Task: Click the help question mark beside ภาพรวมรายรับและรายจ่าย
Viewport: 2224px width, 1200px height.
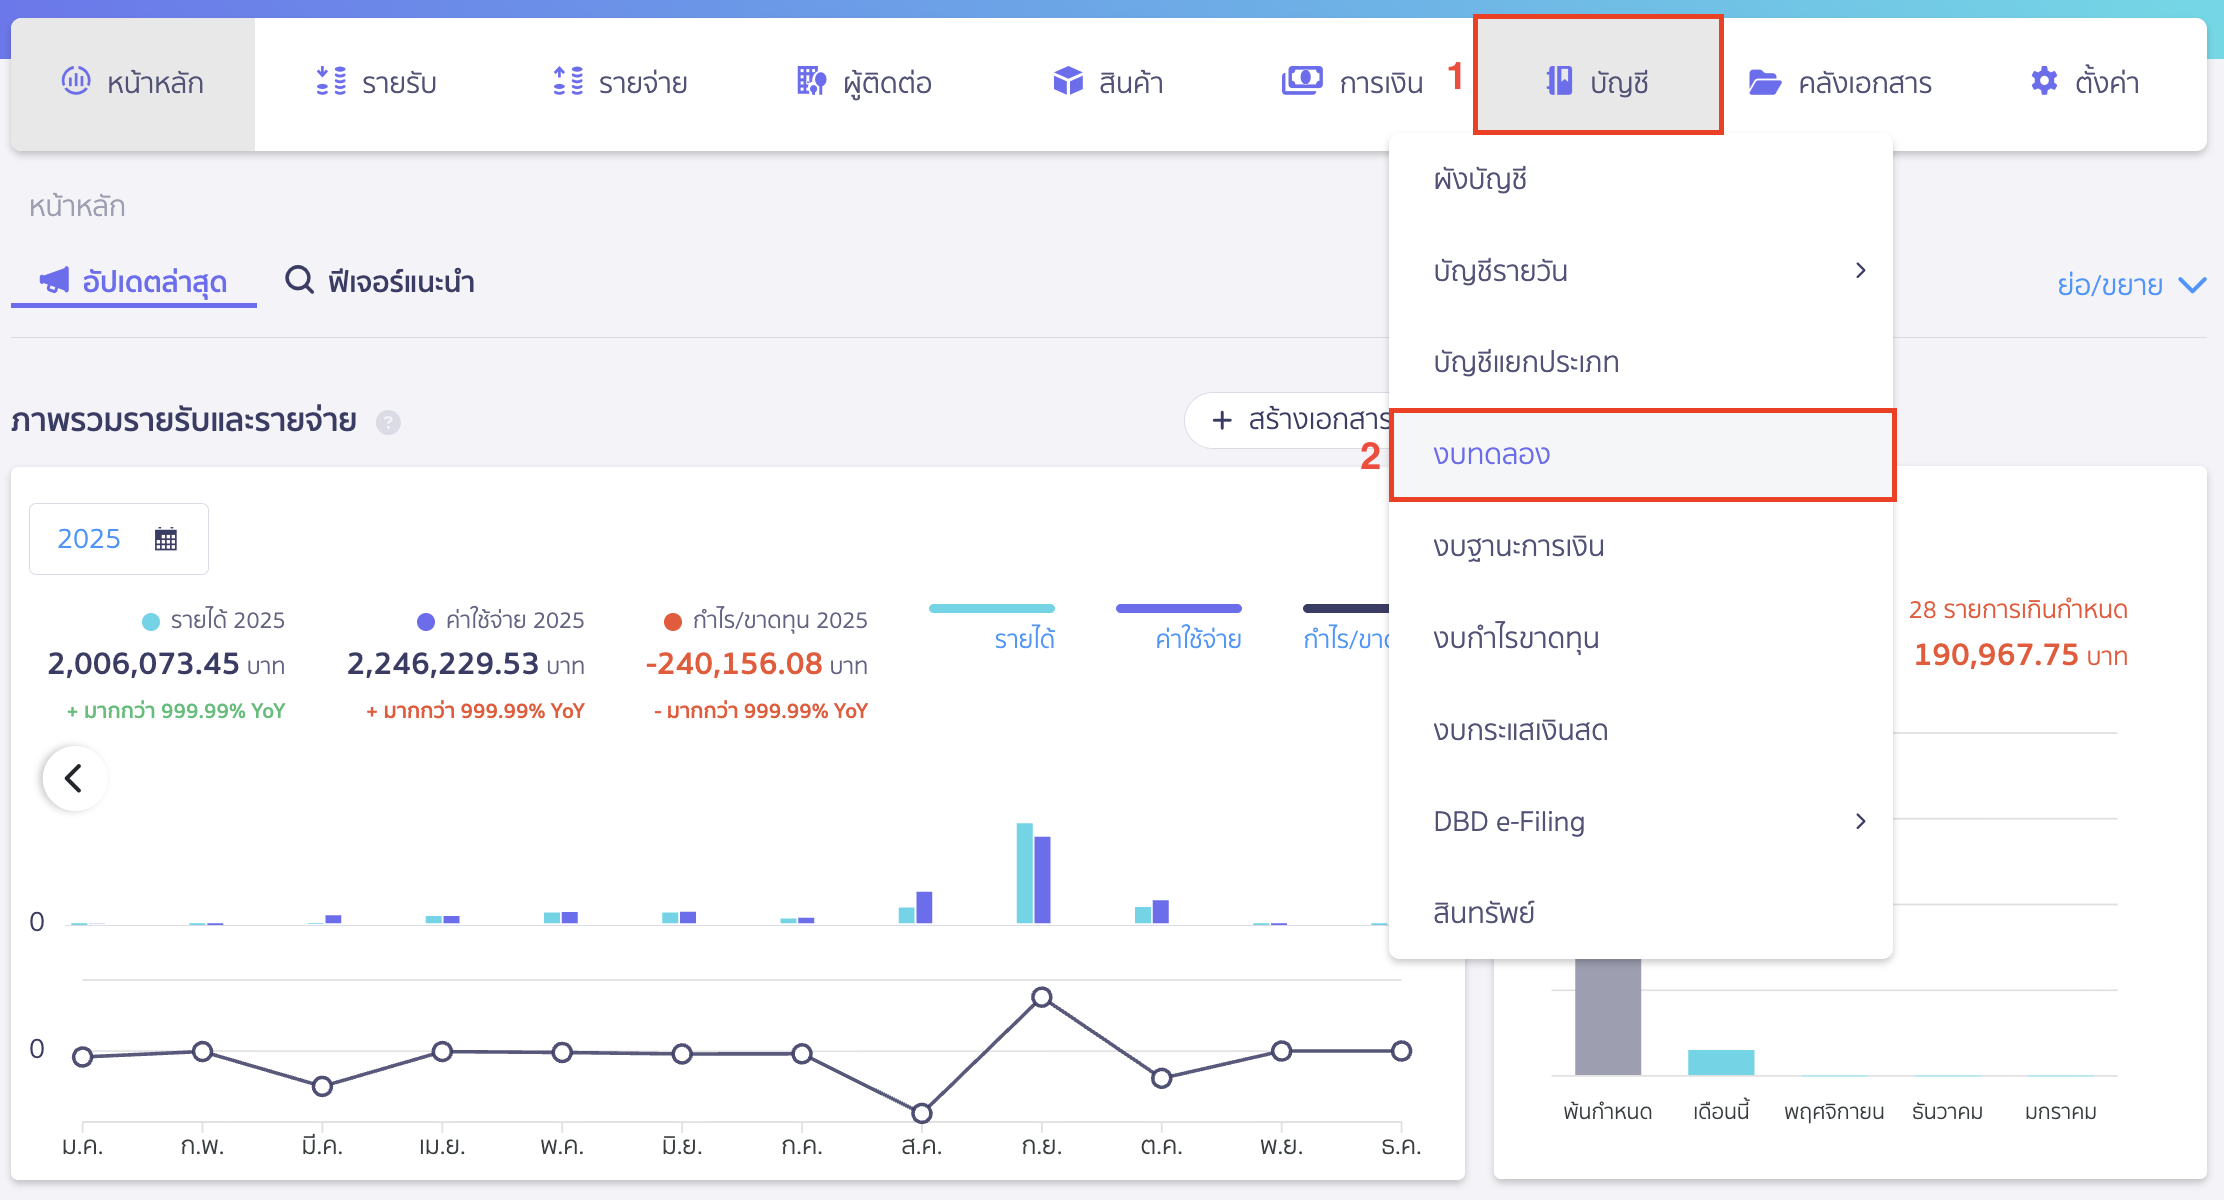Action: pyautogui.click(x=388, y=422)
